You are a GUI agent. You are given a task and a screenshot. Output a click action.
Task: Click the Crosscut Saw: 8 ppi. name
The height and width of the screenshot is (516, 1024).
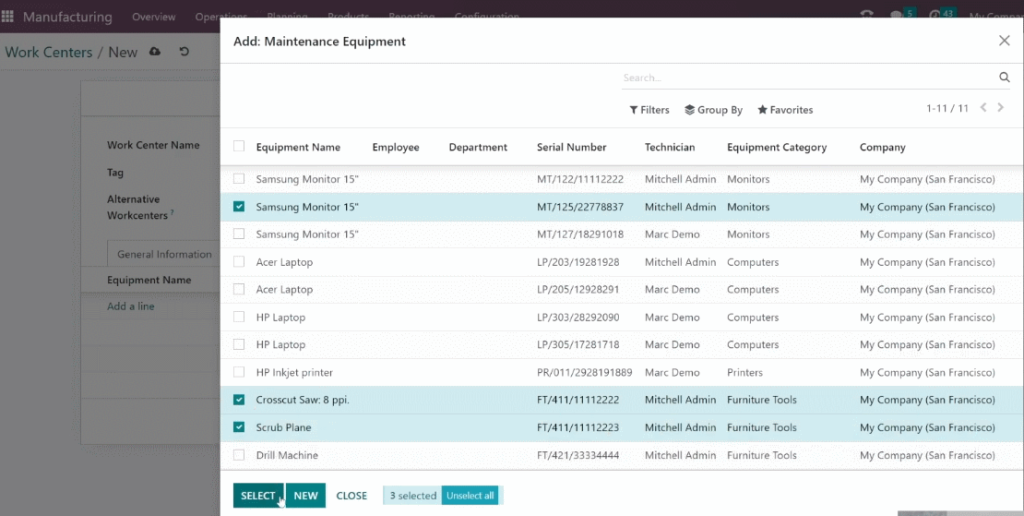[302, 400]
